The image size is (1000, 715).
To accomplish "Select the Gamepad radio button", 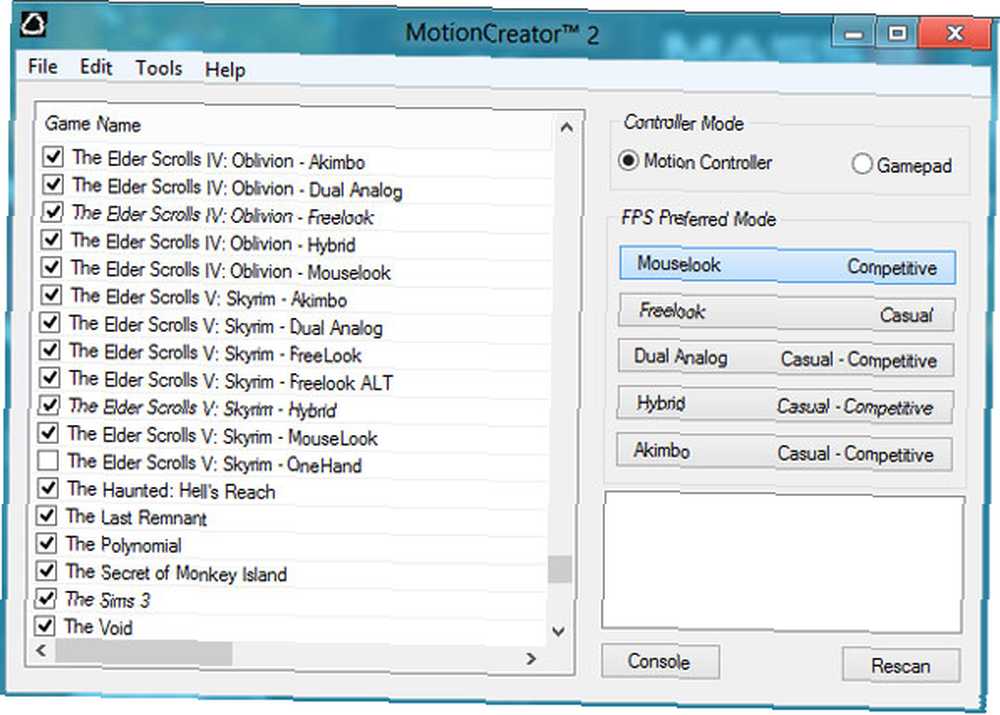I will pos(862,164).
